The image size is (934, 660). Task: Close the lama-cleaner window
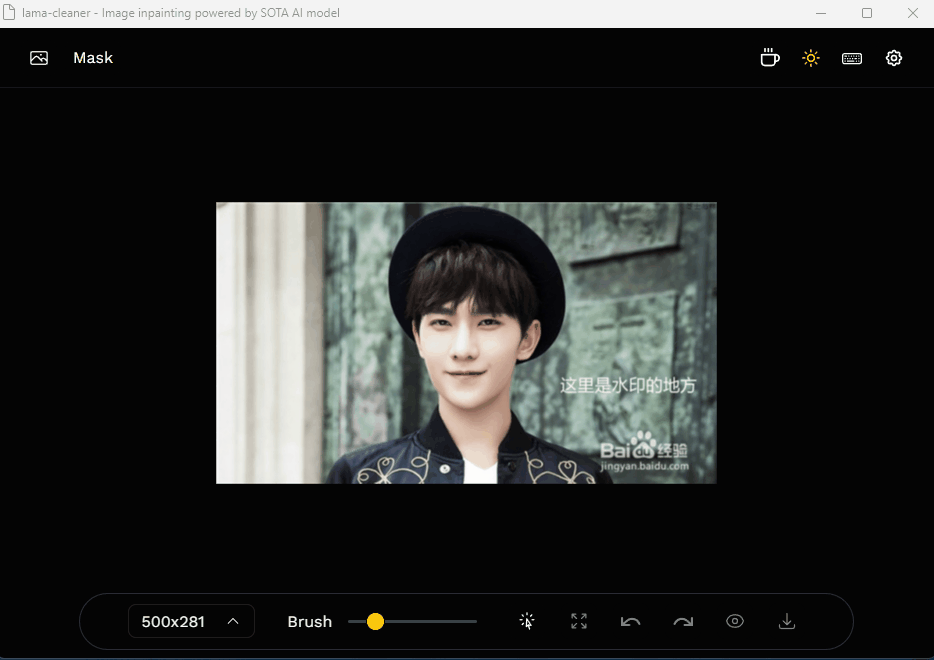tap(913, 13)
